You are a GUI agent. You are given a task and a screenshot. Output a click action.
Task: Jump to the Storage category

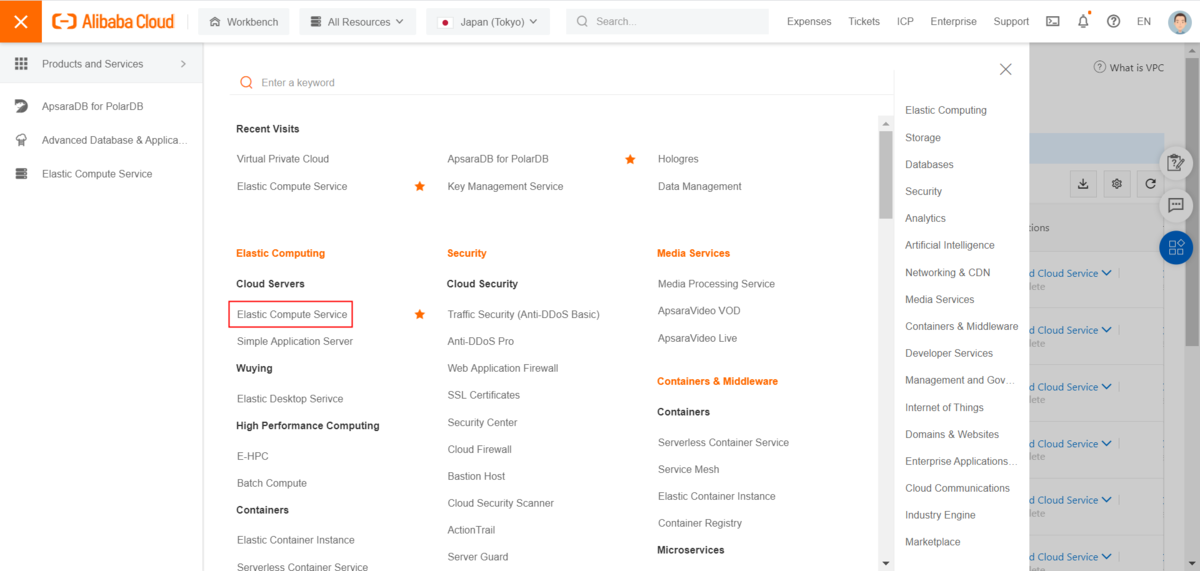tap(923, 137)
